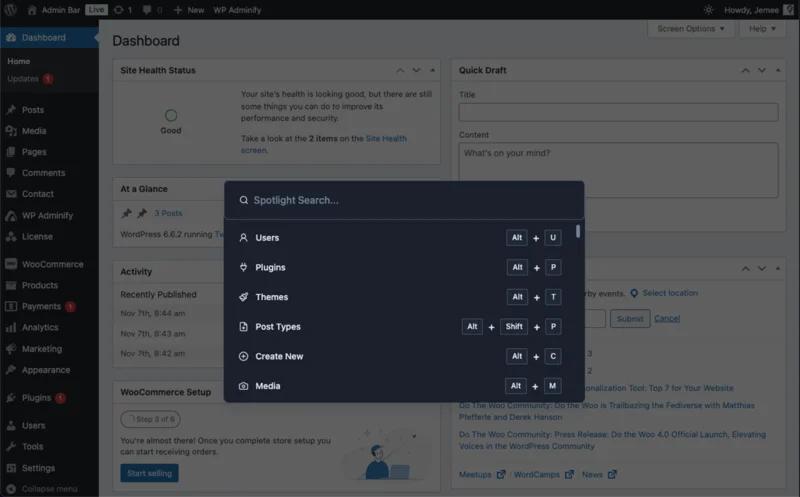Open the Admin Bar site home link

pyautogui.click(x=54, y=10)
